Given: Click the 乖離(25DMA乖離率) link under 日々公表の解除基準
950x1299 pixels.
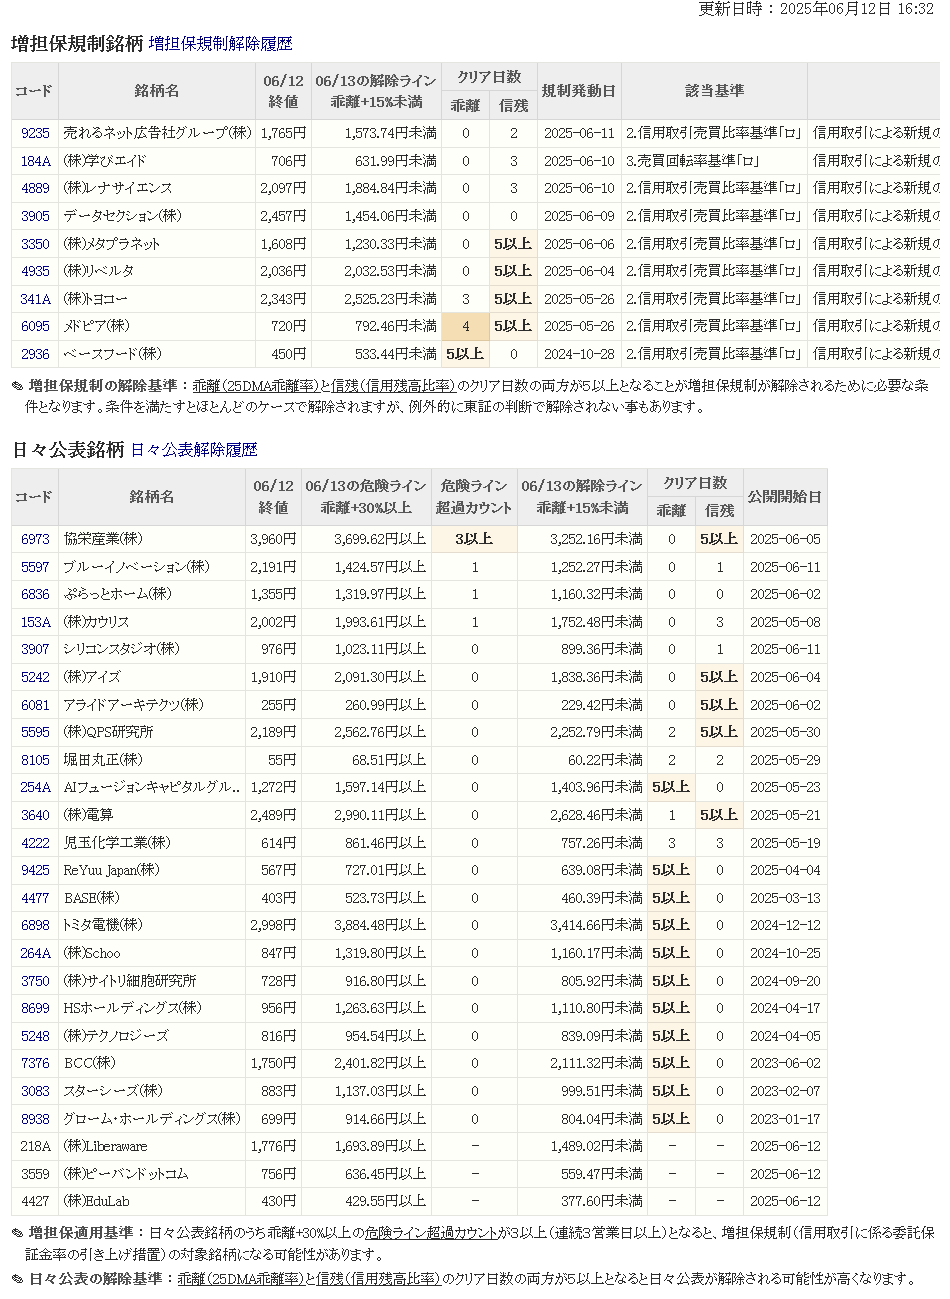Looking at the screenshot, I should pos(240,1278).
